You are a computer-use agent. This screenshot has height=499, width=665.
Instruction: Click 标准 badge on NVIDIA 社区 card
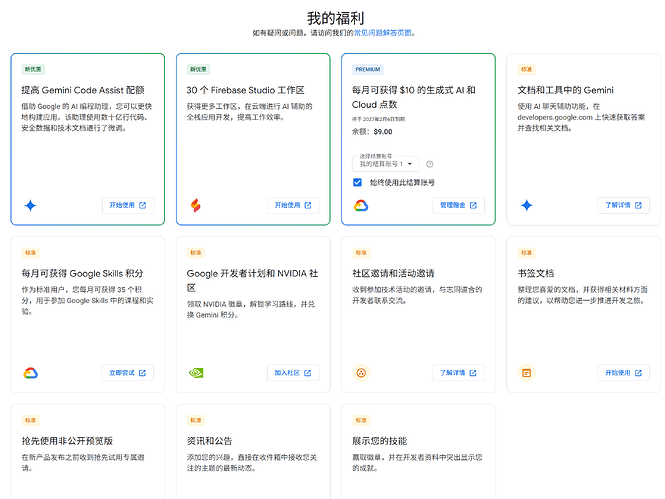[x=196, y=253]
